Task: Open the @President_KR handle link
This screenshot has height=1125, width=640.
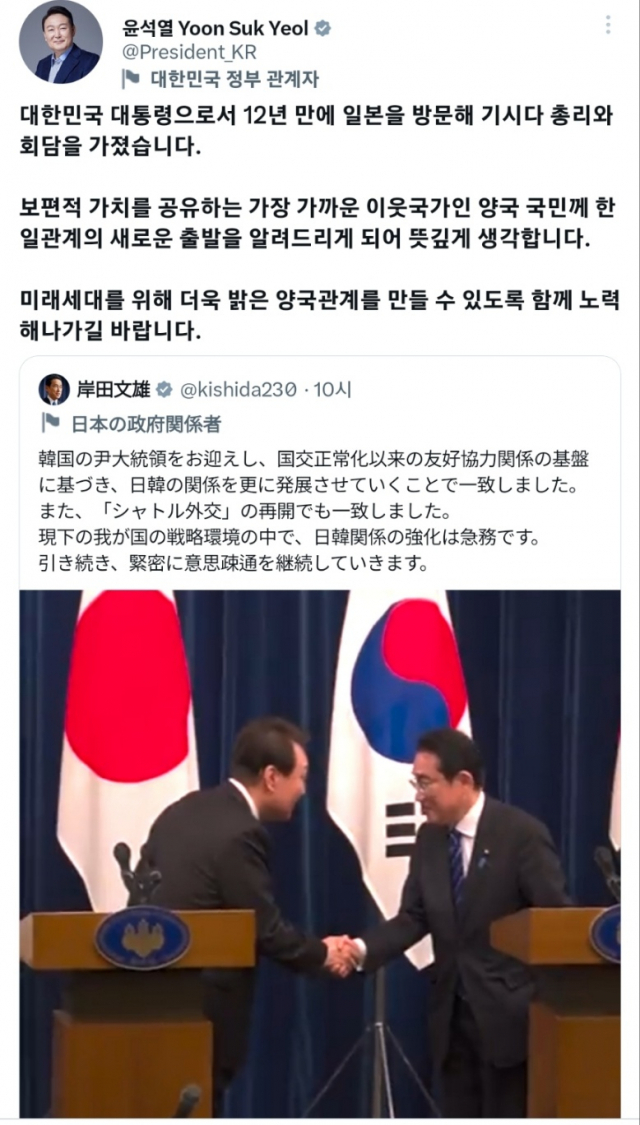Action: [189, 52]
